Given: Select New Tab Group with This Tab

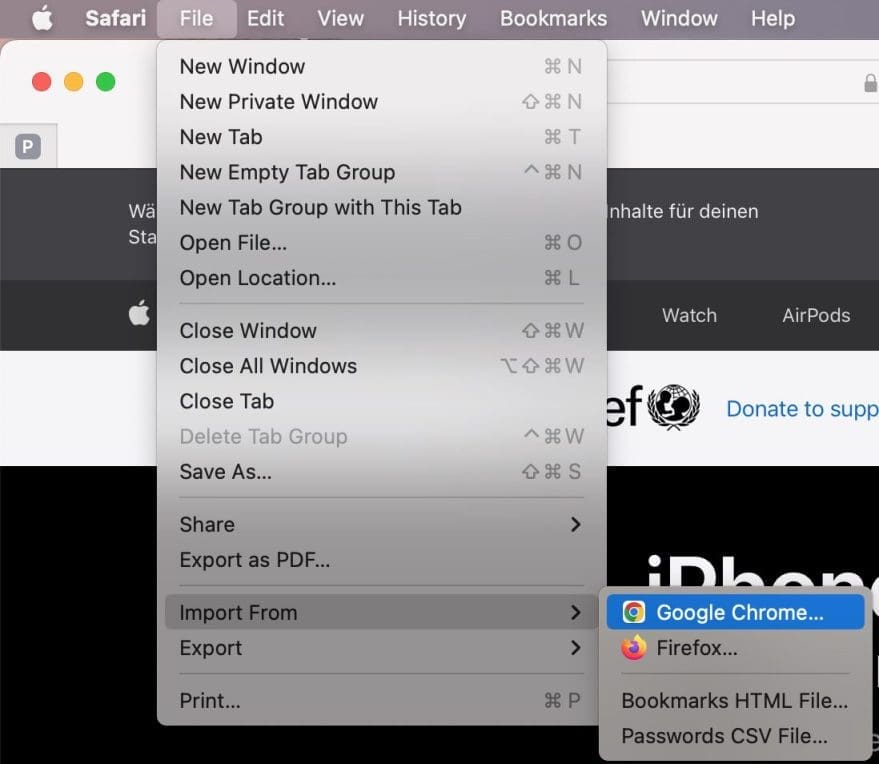Looking at the screenshot, I should point(320,207).
